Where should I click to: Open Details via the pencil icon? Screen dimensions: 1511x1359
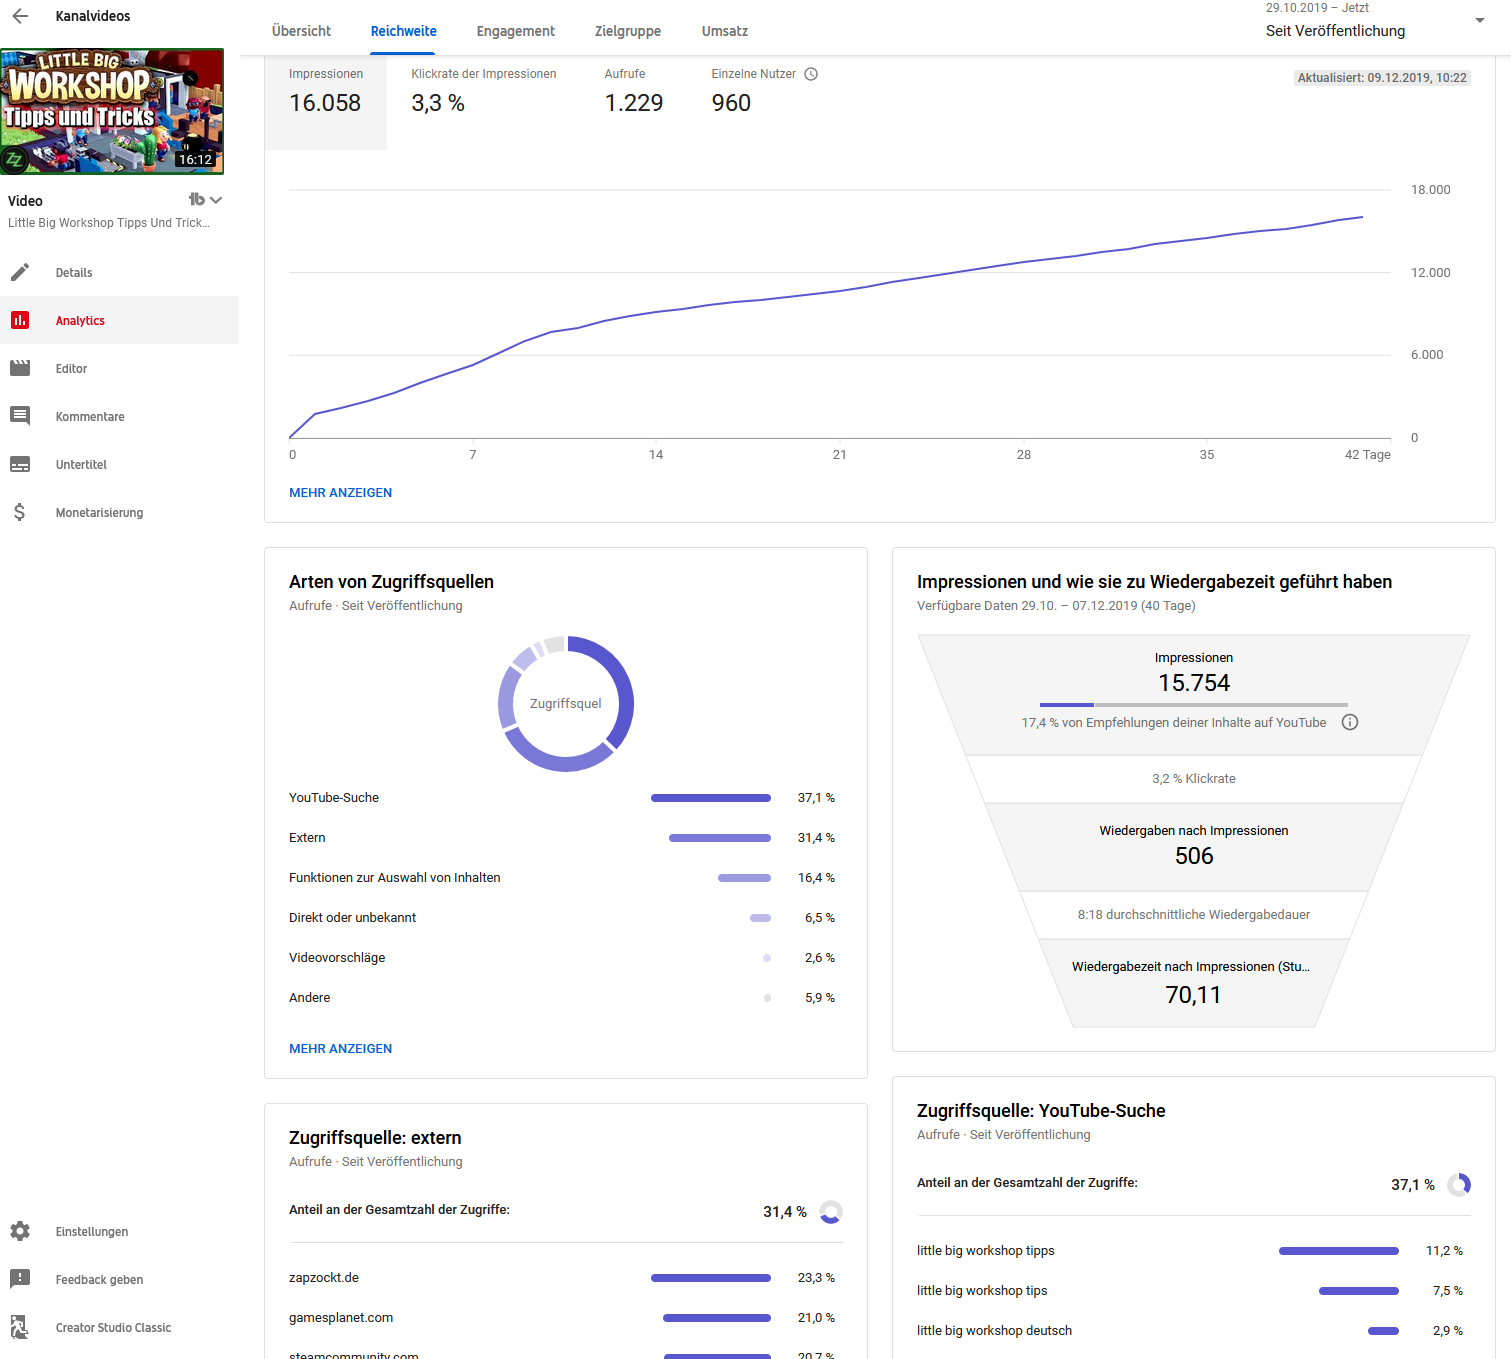tap(20, 272)
